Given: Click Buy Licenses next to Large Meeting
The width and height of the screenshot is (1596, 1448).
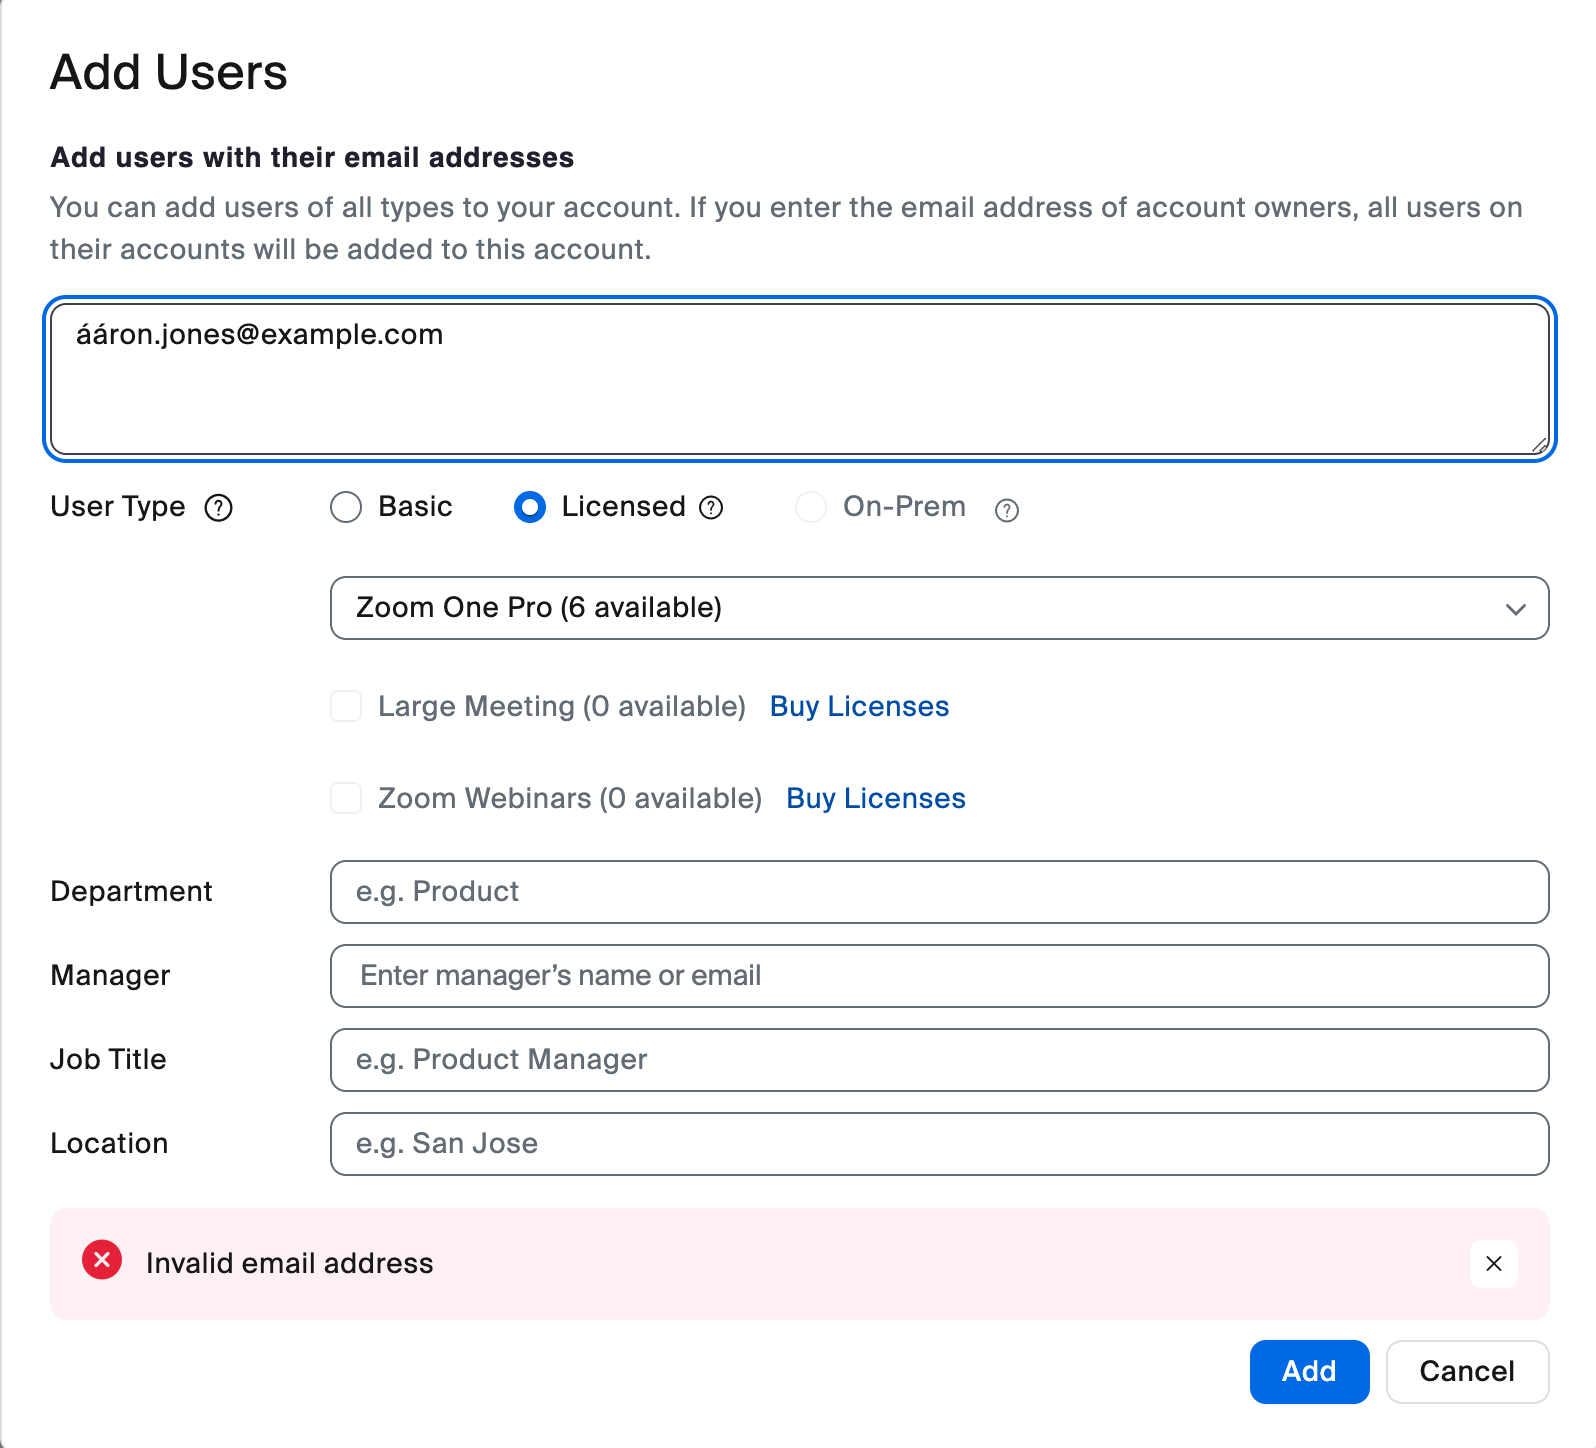Looking at the screenshot, I should [x=859, y=706].
